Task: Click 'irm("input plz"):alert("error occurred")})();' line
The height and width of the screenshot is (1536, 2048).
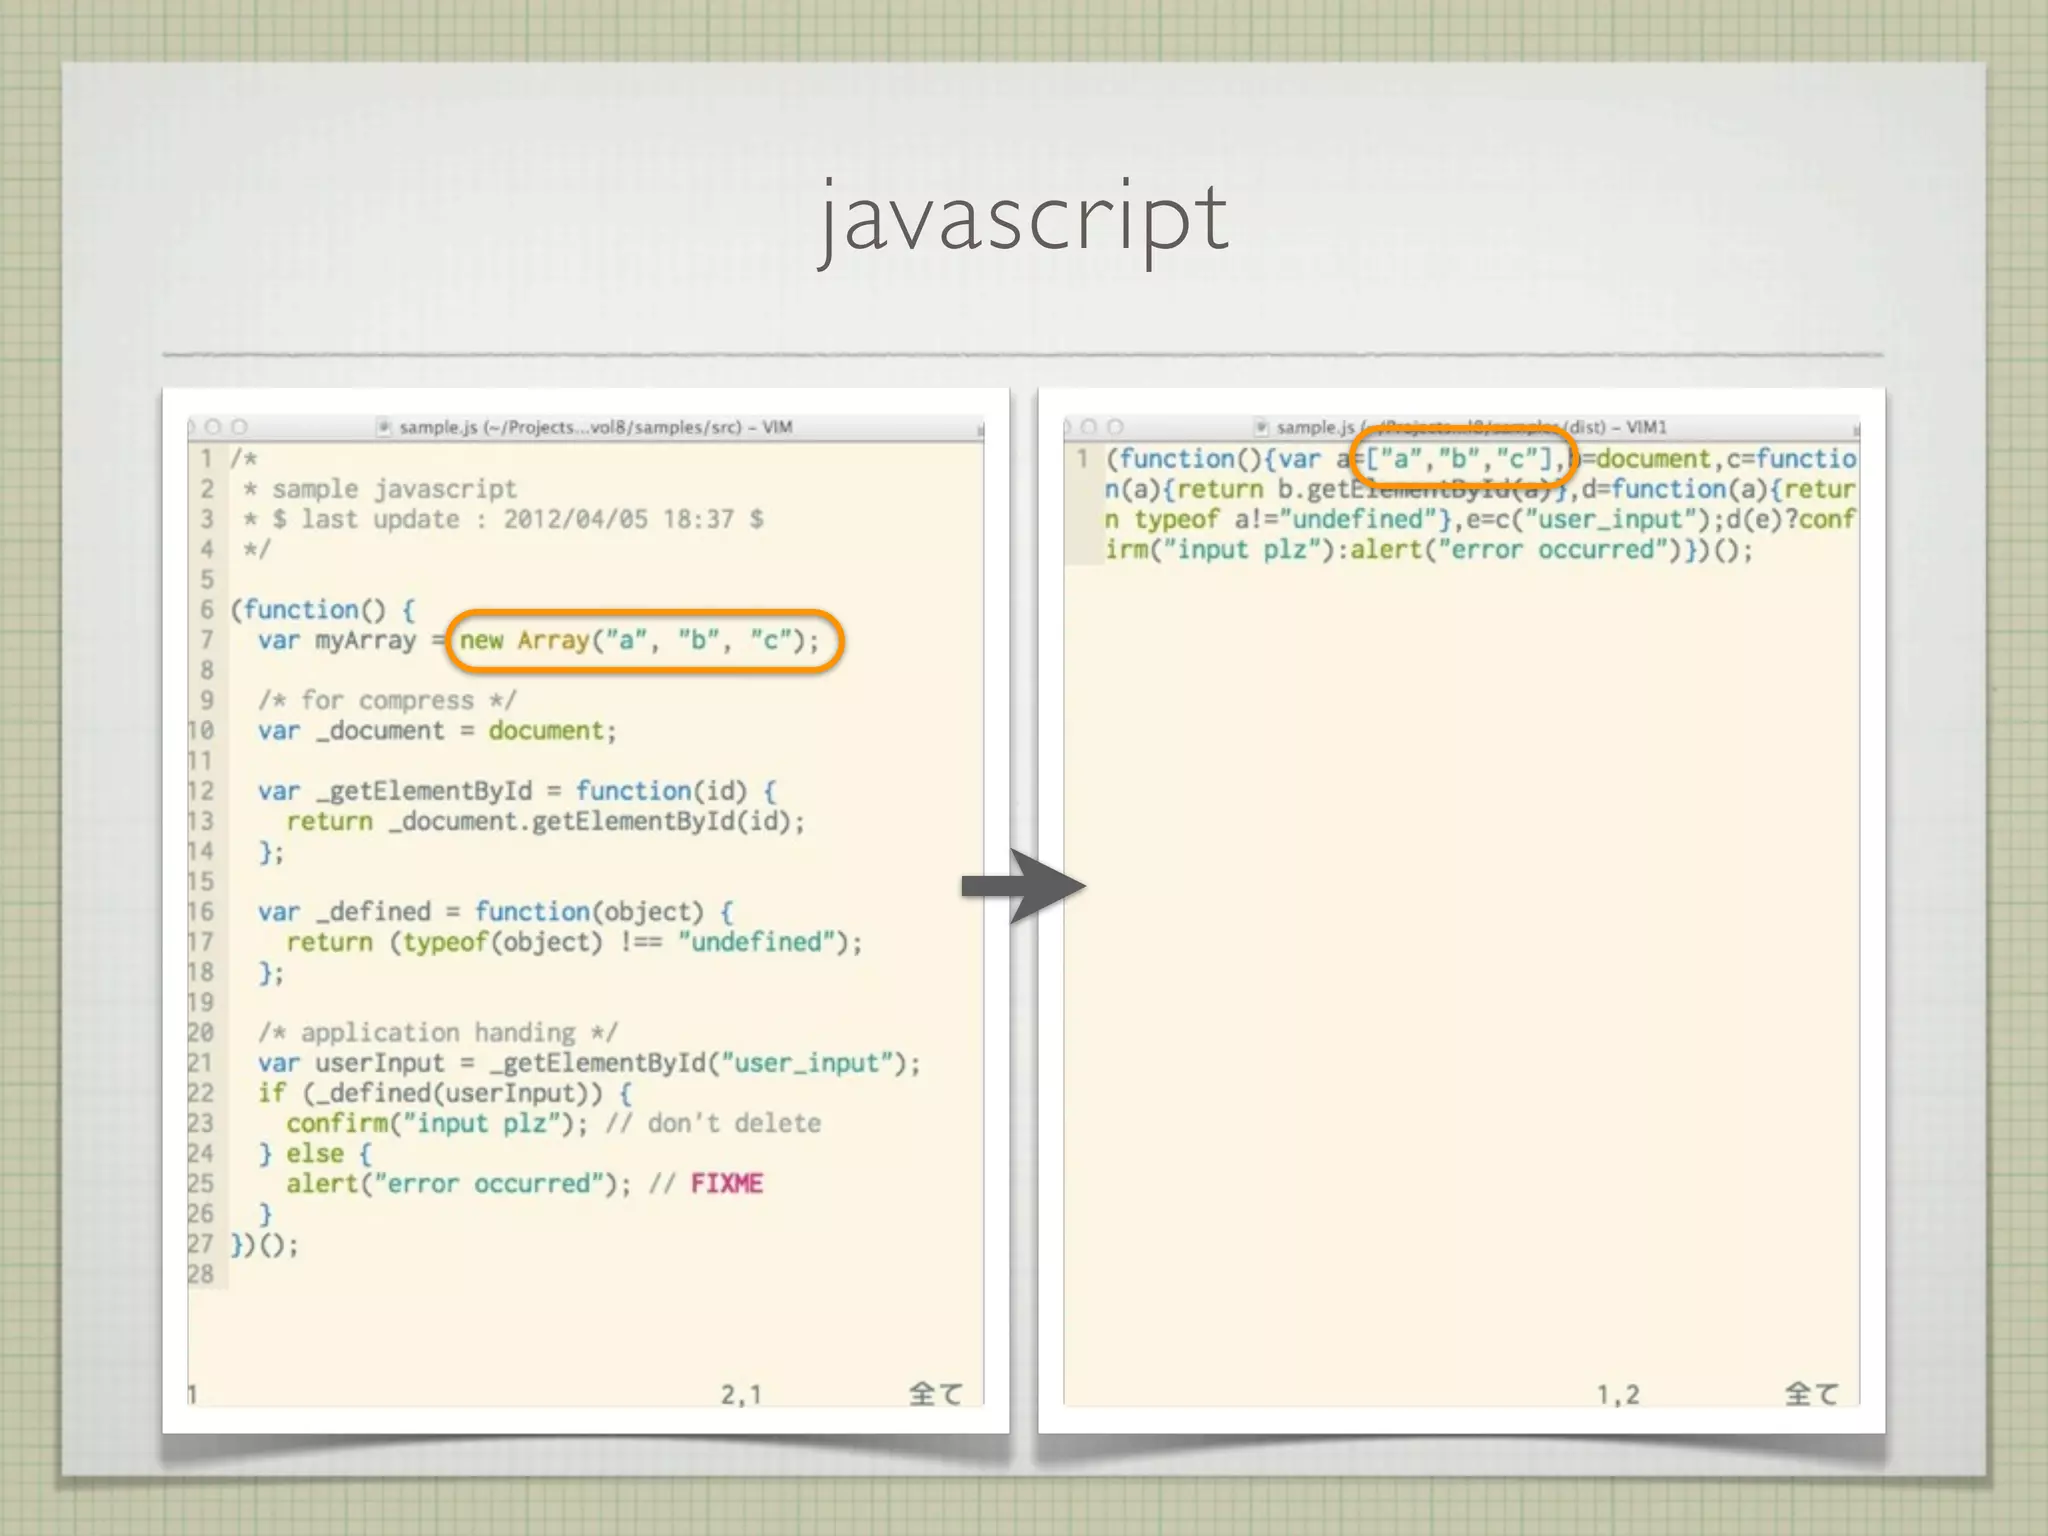Action: point(1429,550)
